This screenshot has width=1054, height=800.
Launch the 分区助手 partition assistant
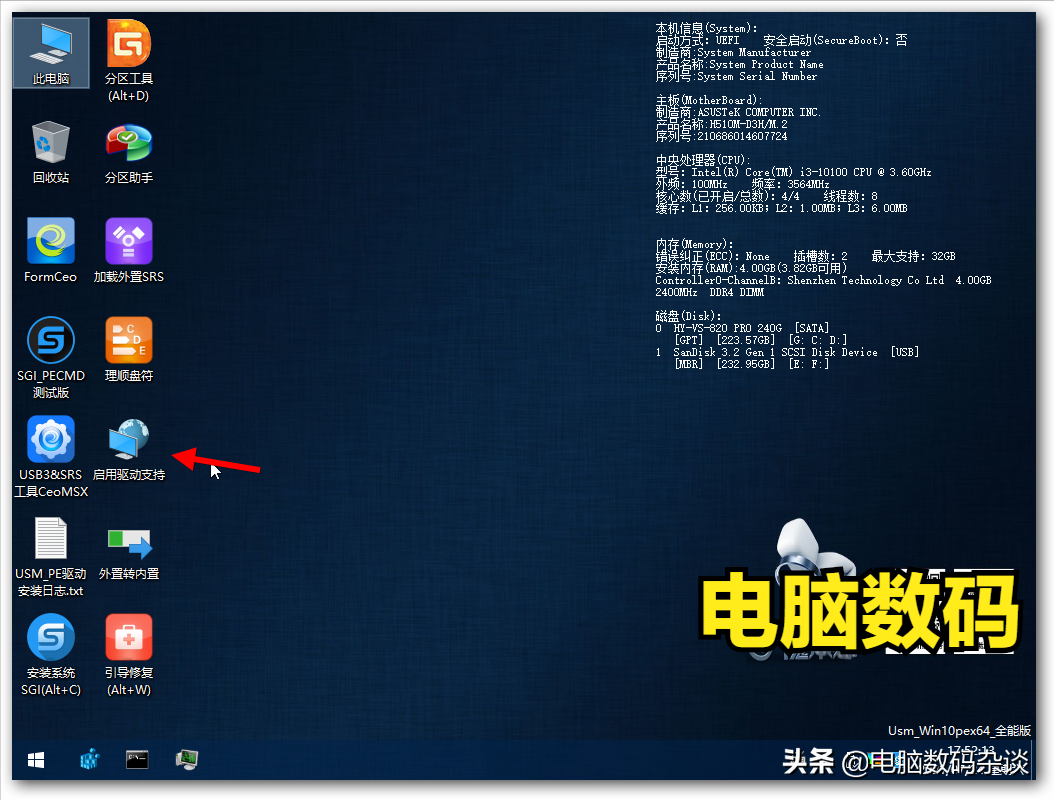128,152
